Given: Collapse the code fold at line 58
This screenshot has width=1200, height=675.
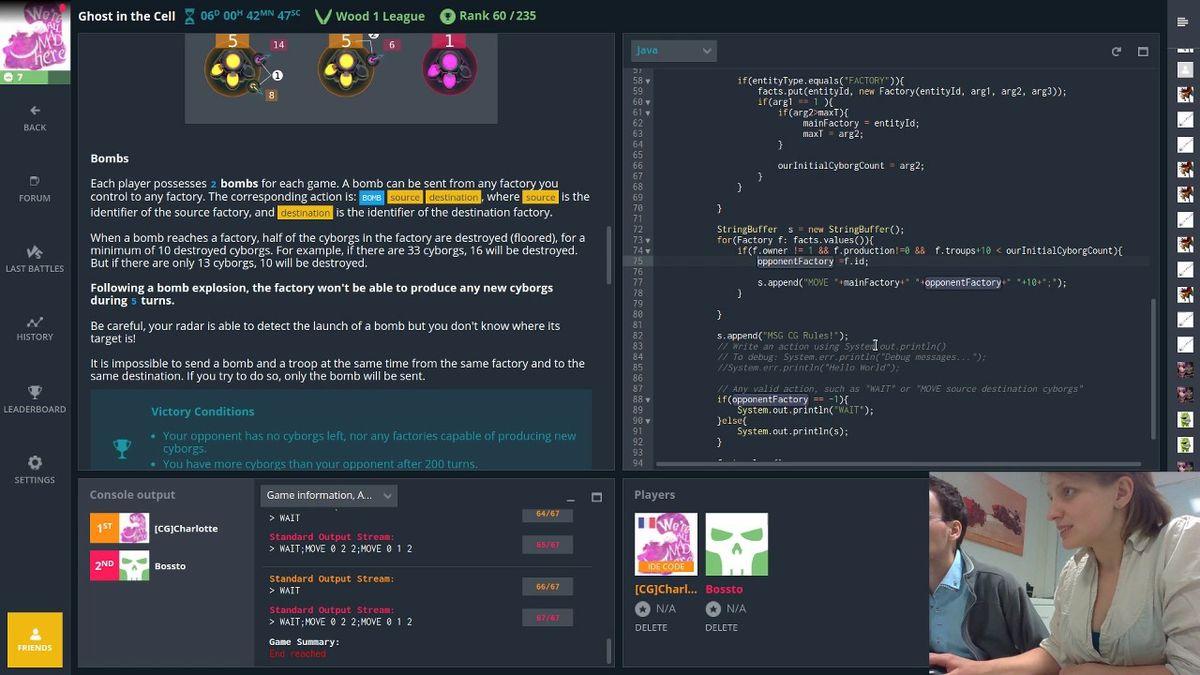Looking at the screenshot, I should [x=648, y=81].
